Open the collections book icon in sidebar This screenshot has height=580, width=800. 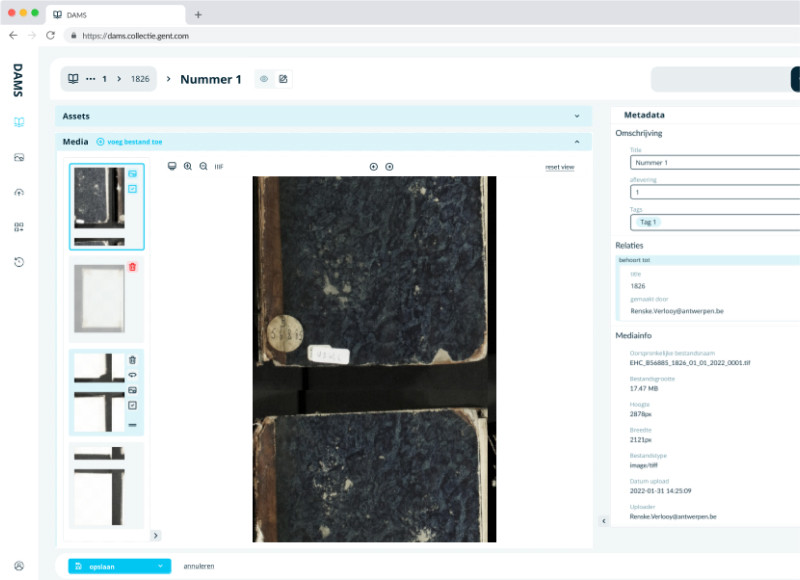19,122
